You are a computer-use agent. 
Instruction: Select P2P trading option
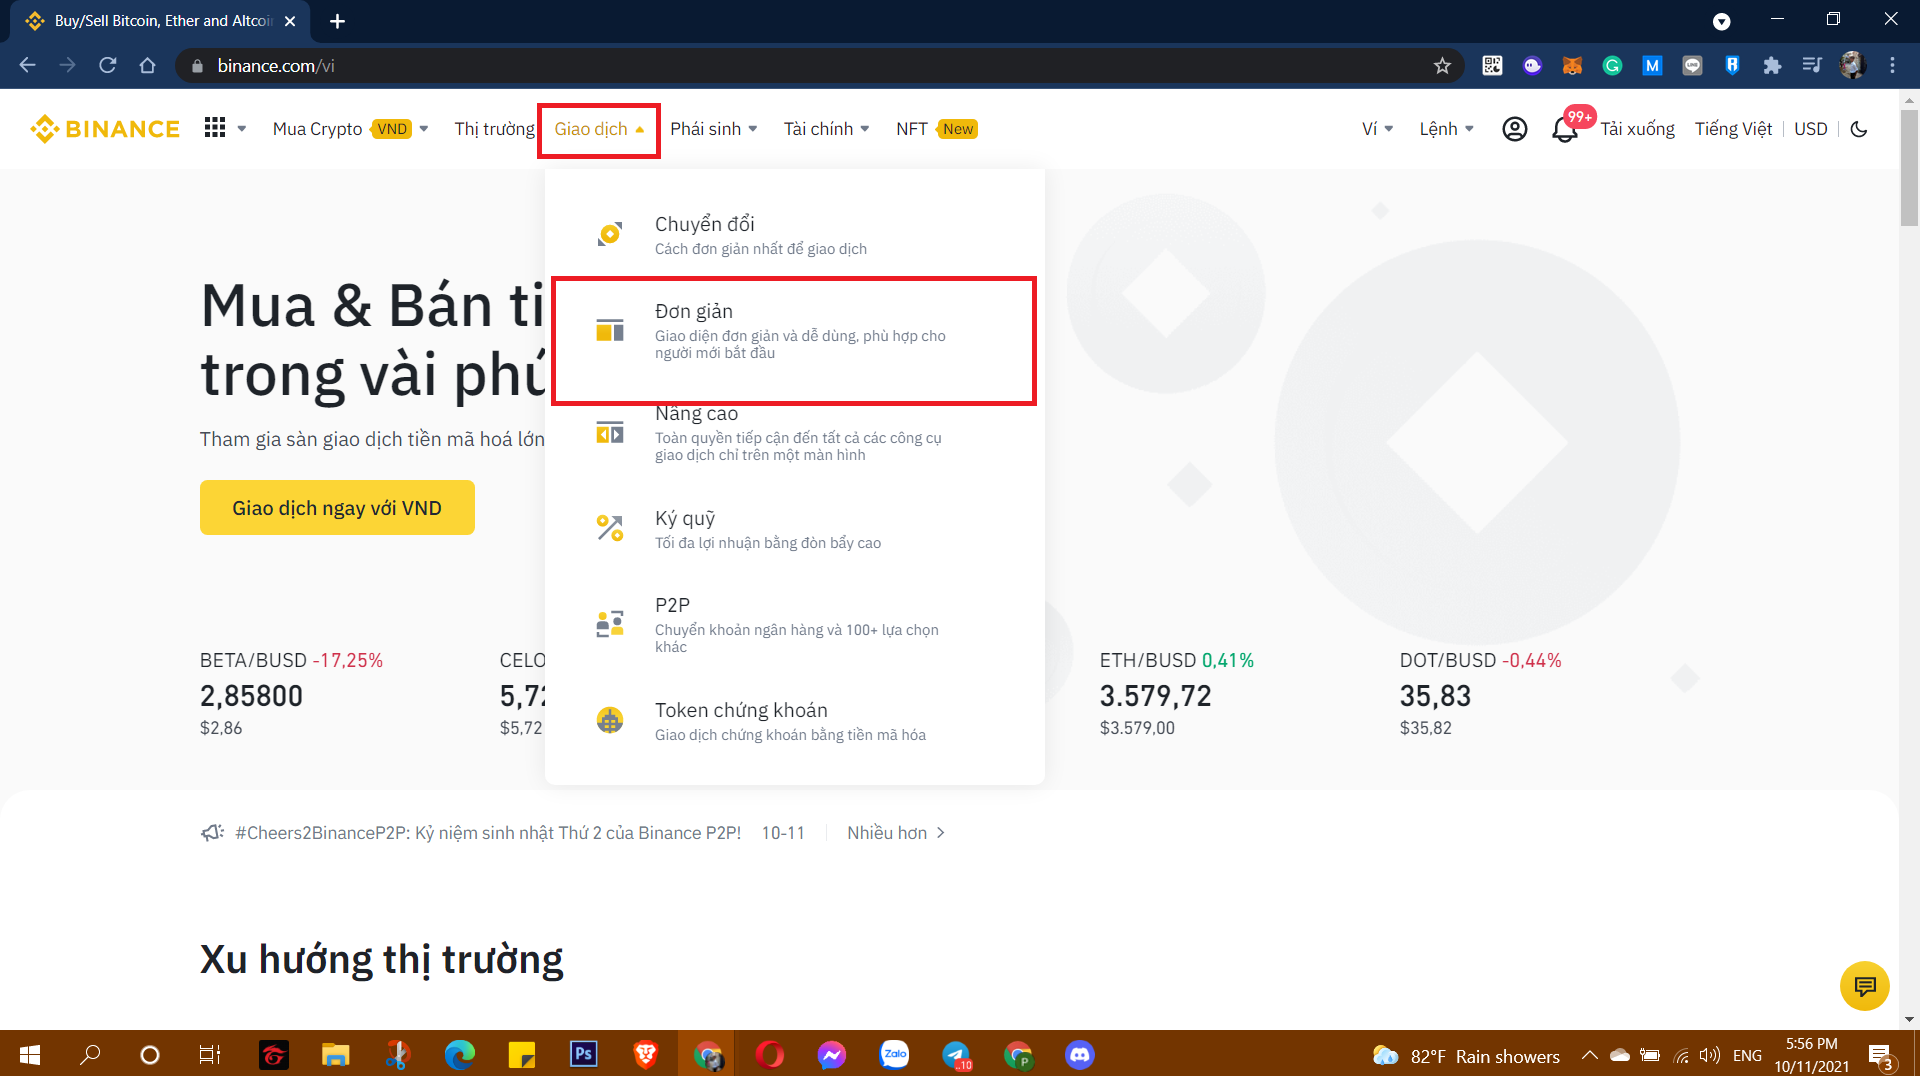click(x=795, y=624)
